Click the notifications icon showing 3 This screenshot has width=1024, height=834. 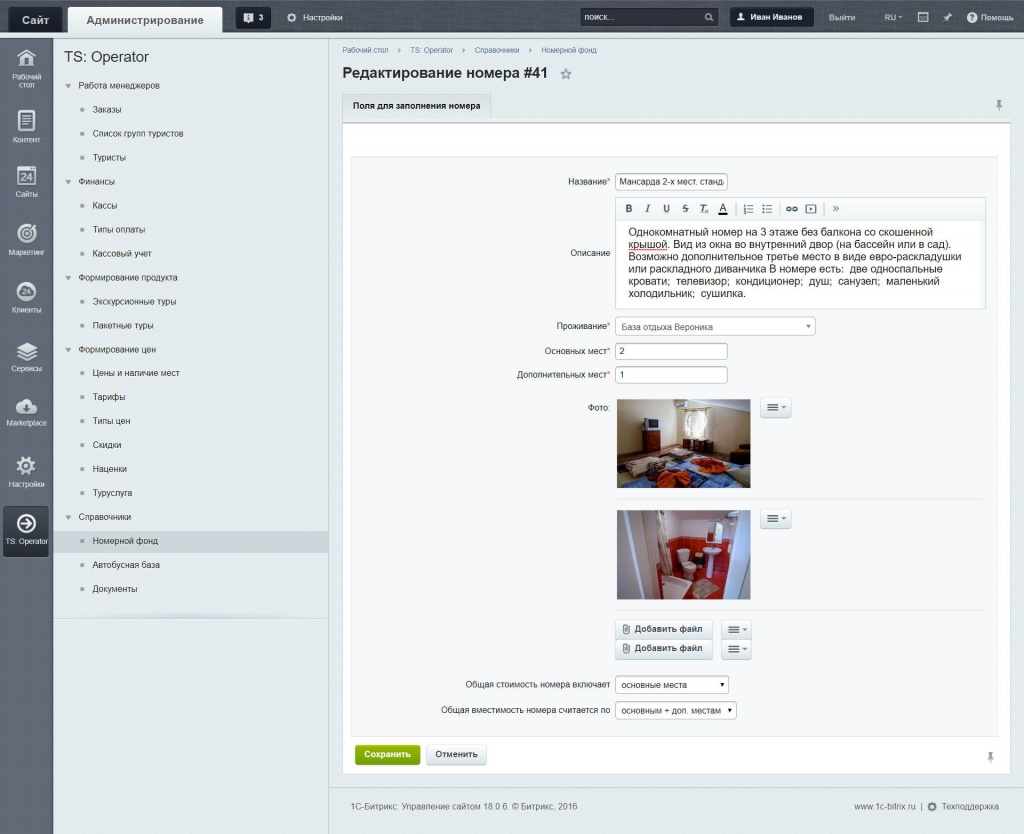(x=253, y=18)
